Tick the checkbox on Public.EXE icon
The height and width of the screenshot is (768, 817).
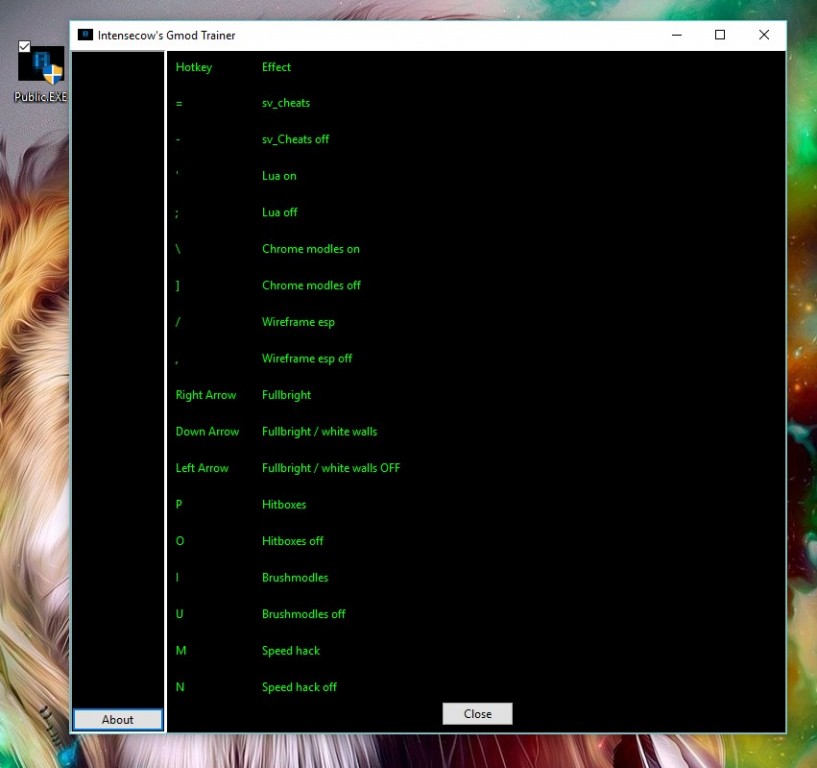[24, 46]
